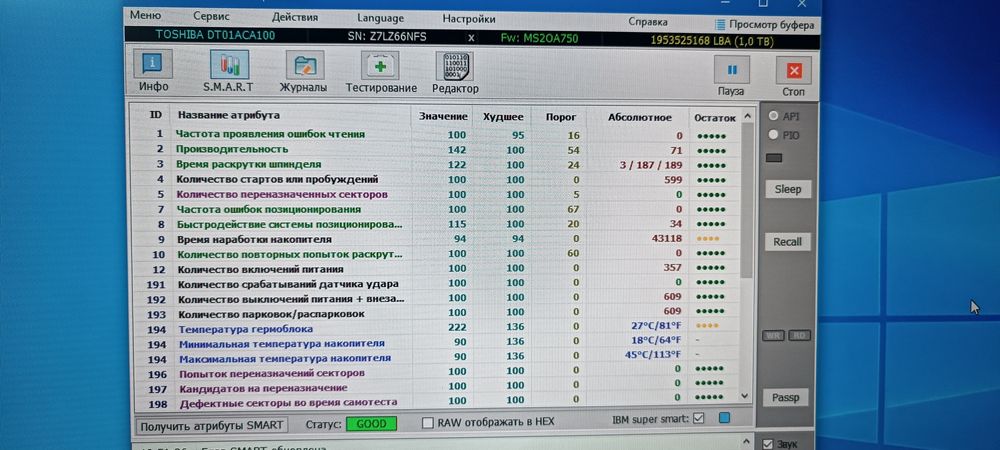Click the TOSHIBA DT01ACA100 drive model label
This screenshot has width=1000, height=450.
(215, 35)
